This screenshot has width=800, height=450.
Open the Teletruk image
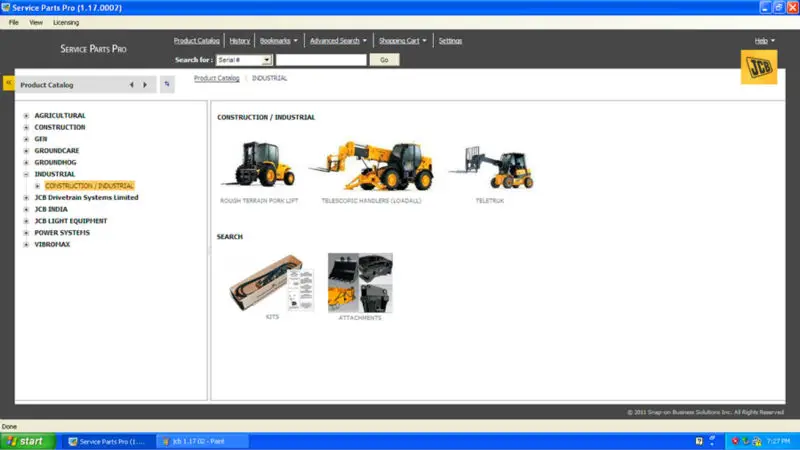491,167
